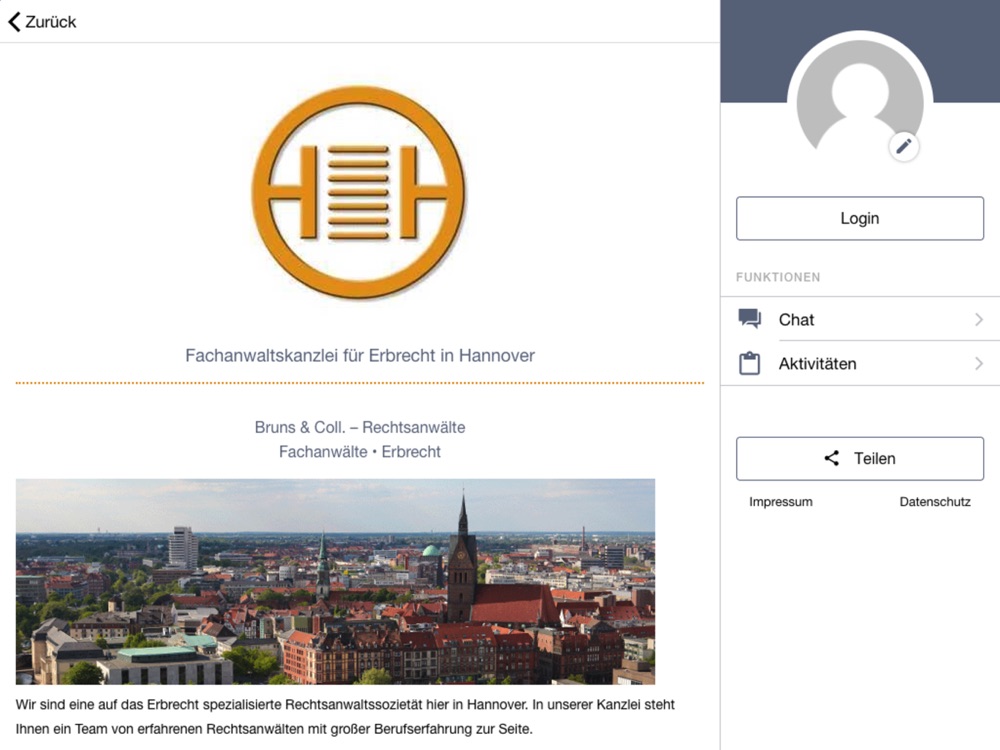The height and width of the screenshot is (750, 1000).
Task: Click the FUNKTIONEN section header
Action: point(778,277)
